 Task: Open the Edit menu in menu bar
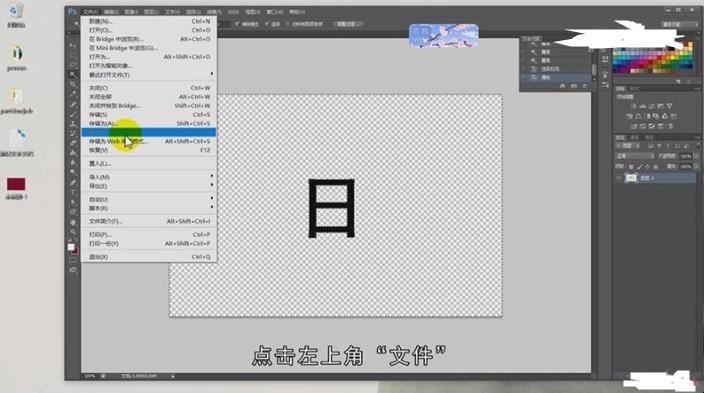coord(111,12)
